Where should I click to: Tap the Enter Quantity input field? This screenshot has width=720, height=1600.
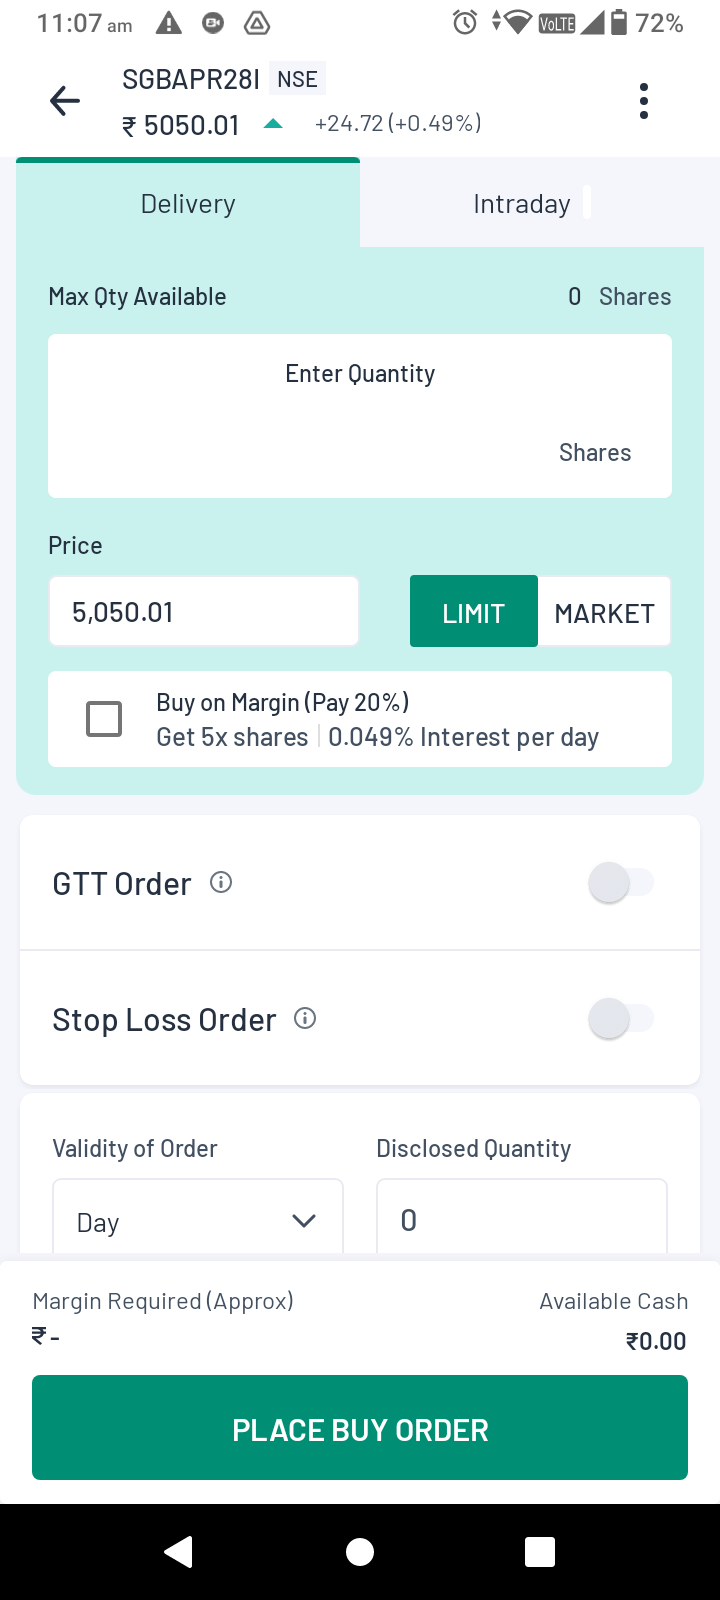(x=360, y=416)
